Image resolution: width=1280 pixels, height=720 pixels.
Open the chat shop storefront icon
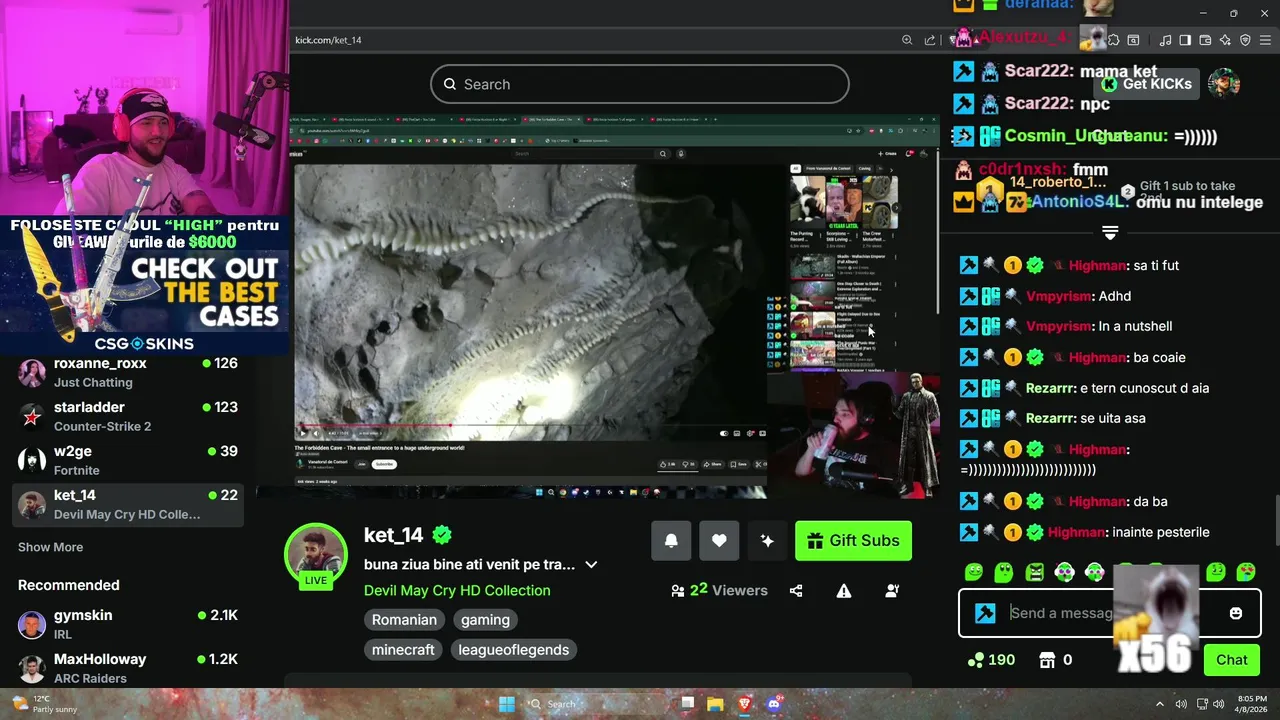[1047, 660]
